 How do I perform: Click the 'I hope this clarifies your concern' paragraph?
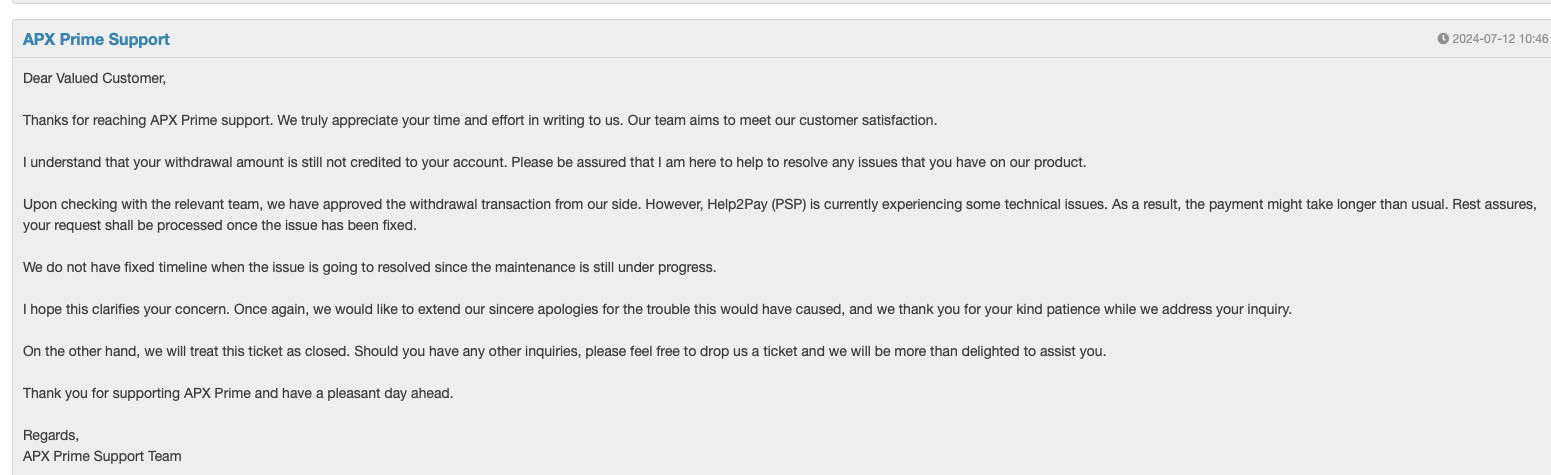[x=657, y=309]
